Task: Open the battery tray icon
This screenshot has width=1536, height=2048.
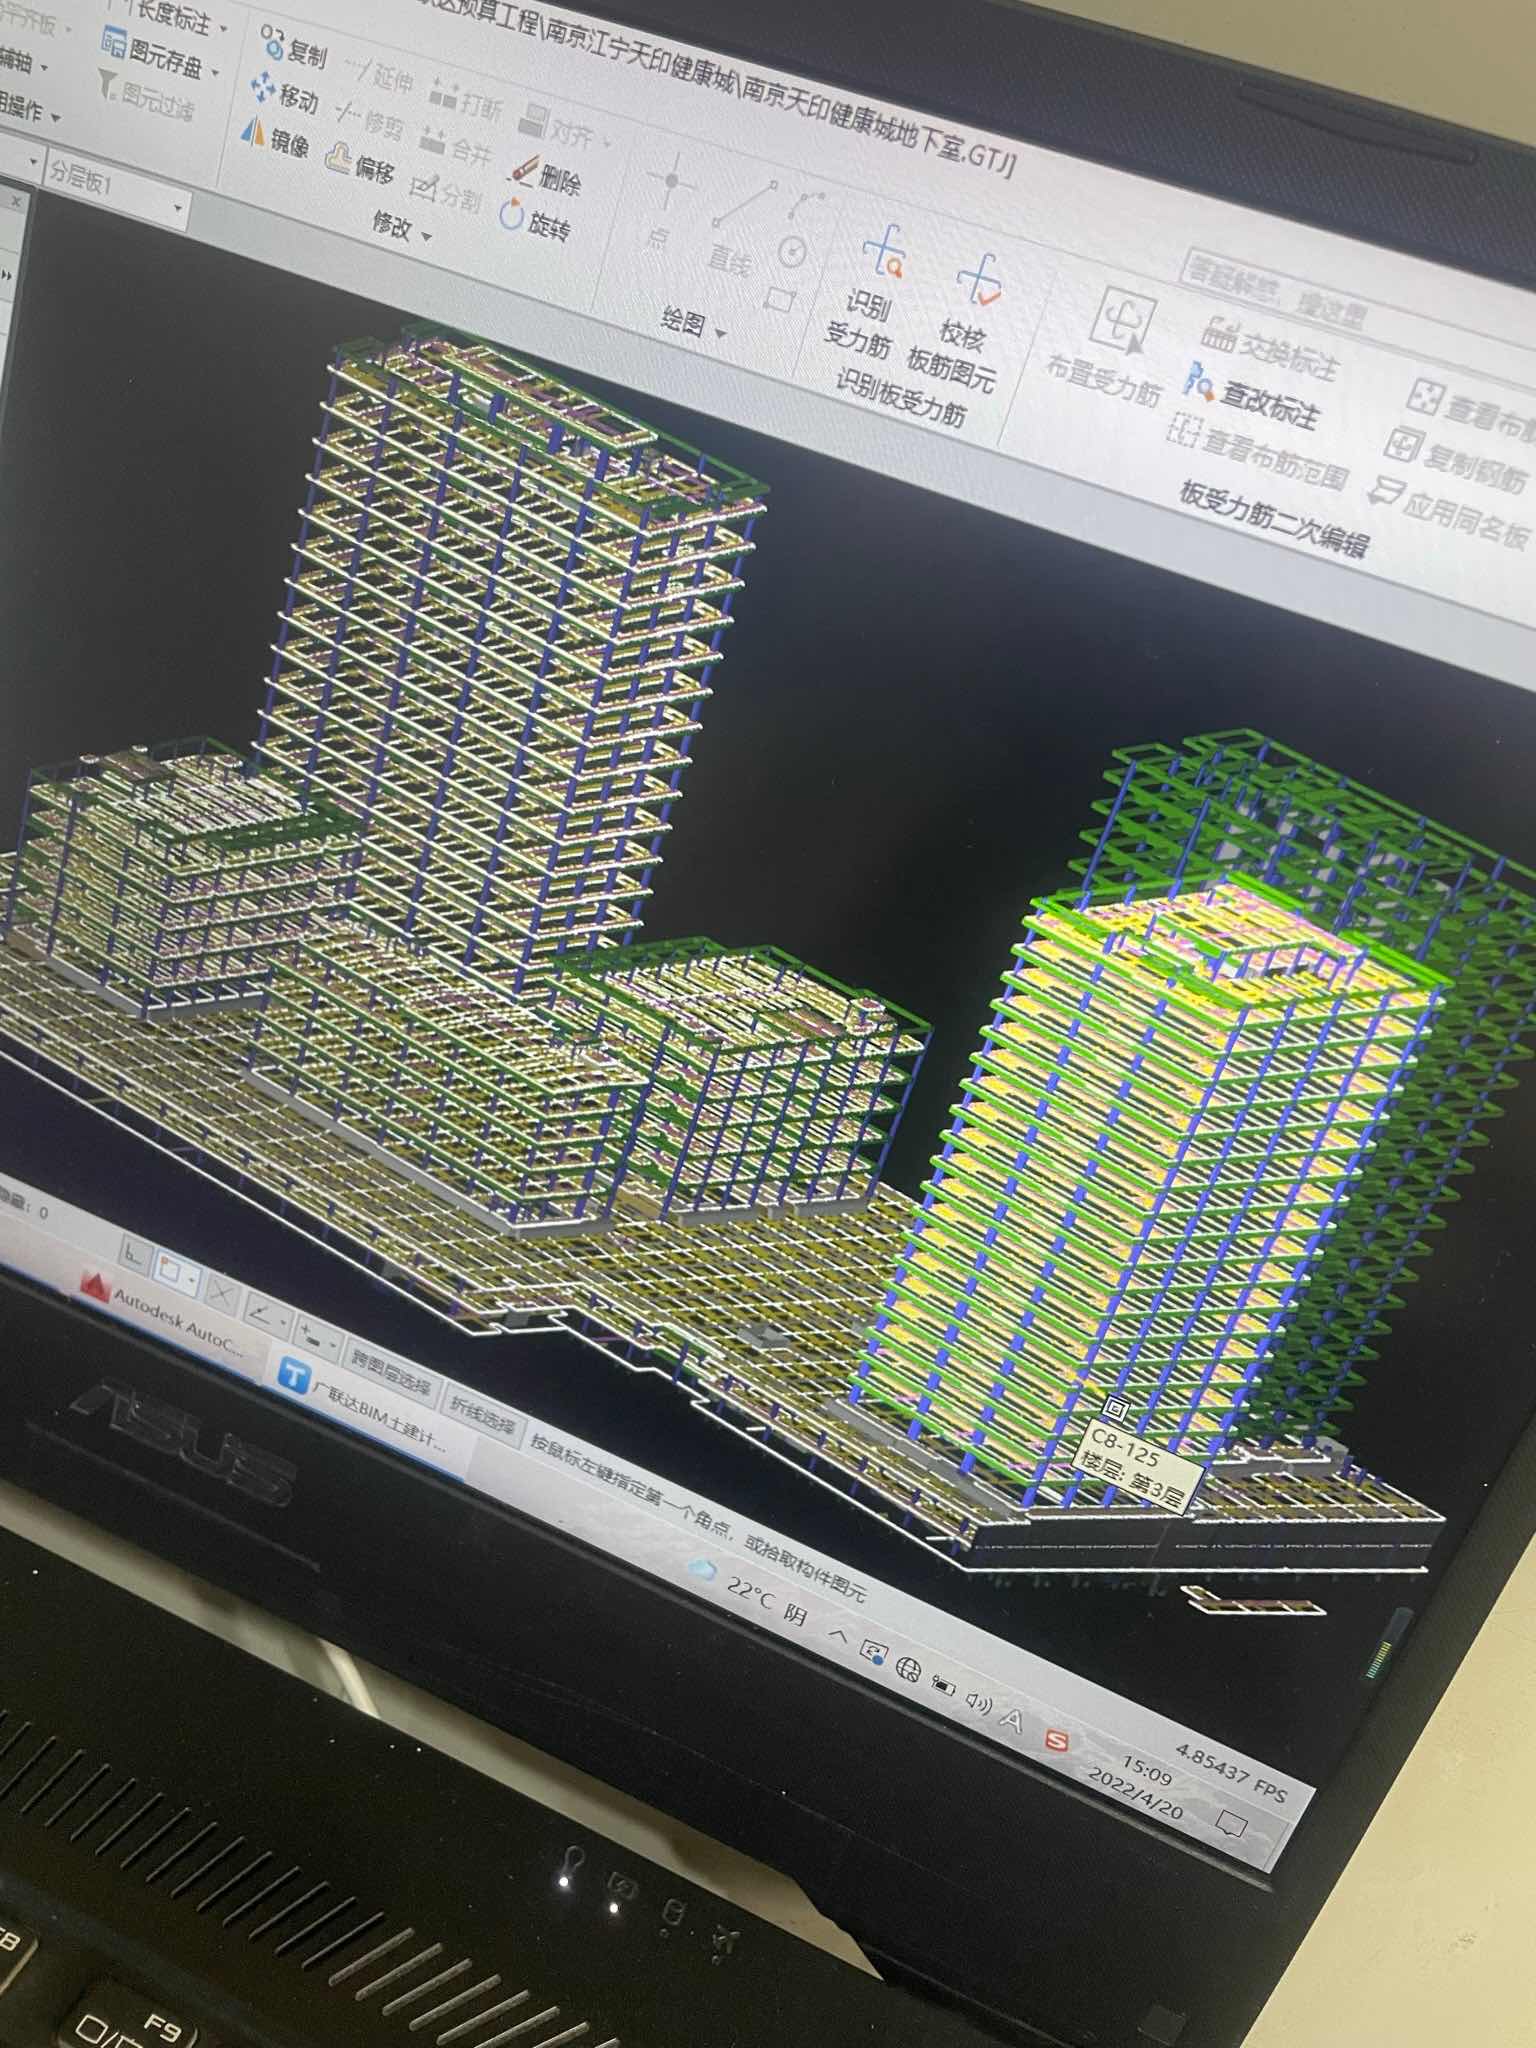Action: [x=942, y=1685]
